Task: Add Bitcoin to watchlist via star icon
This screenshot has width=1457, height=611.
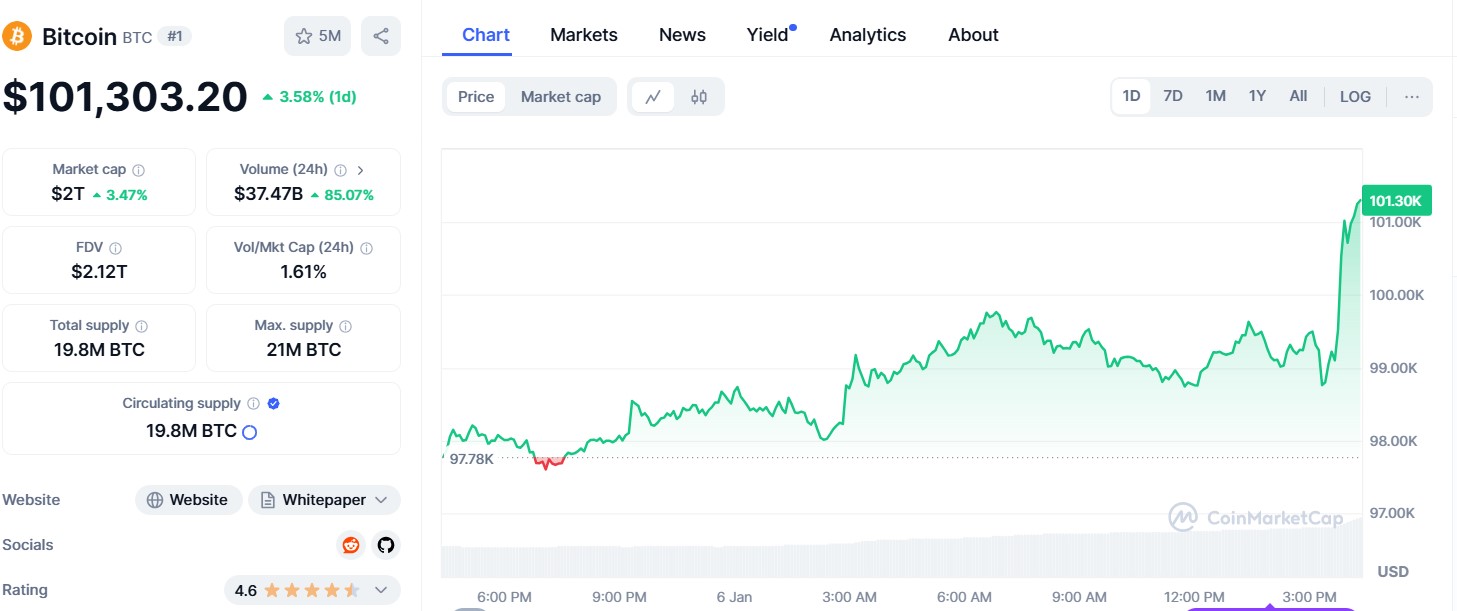Action: click(304, 36)
